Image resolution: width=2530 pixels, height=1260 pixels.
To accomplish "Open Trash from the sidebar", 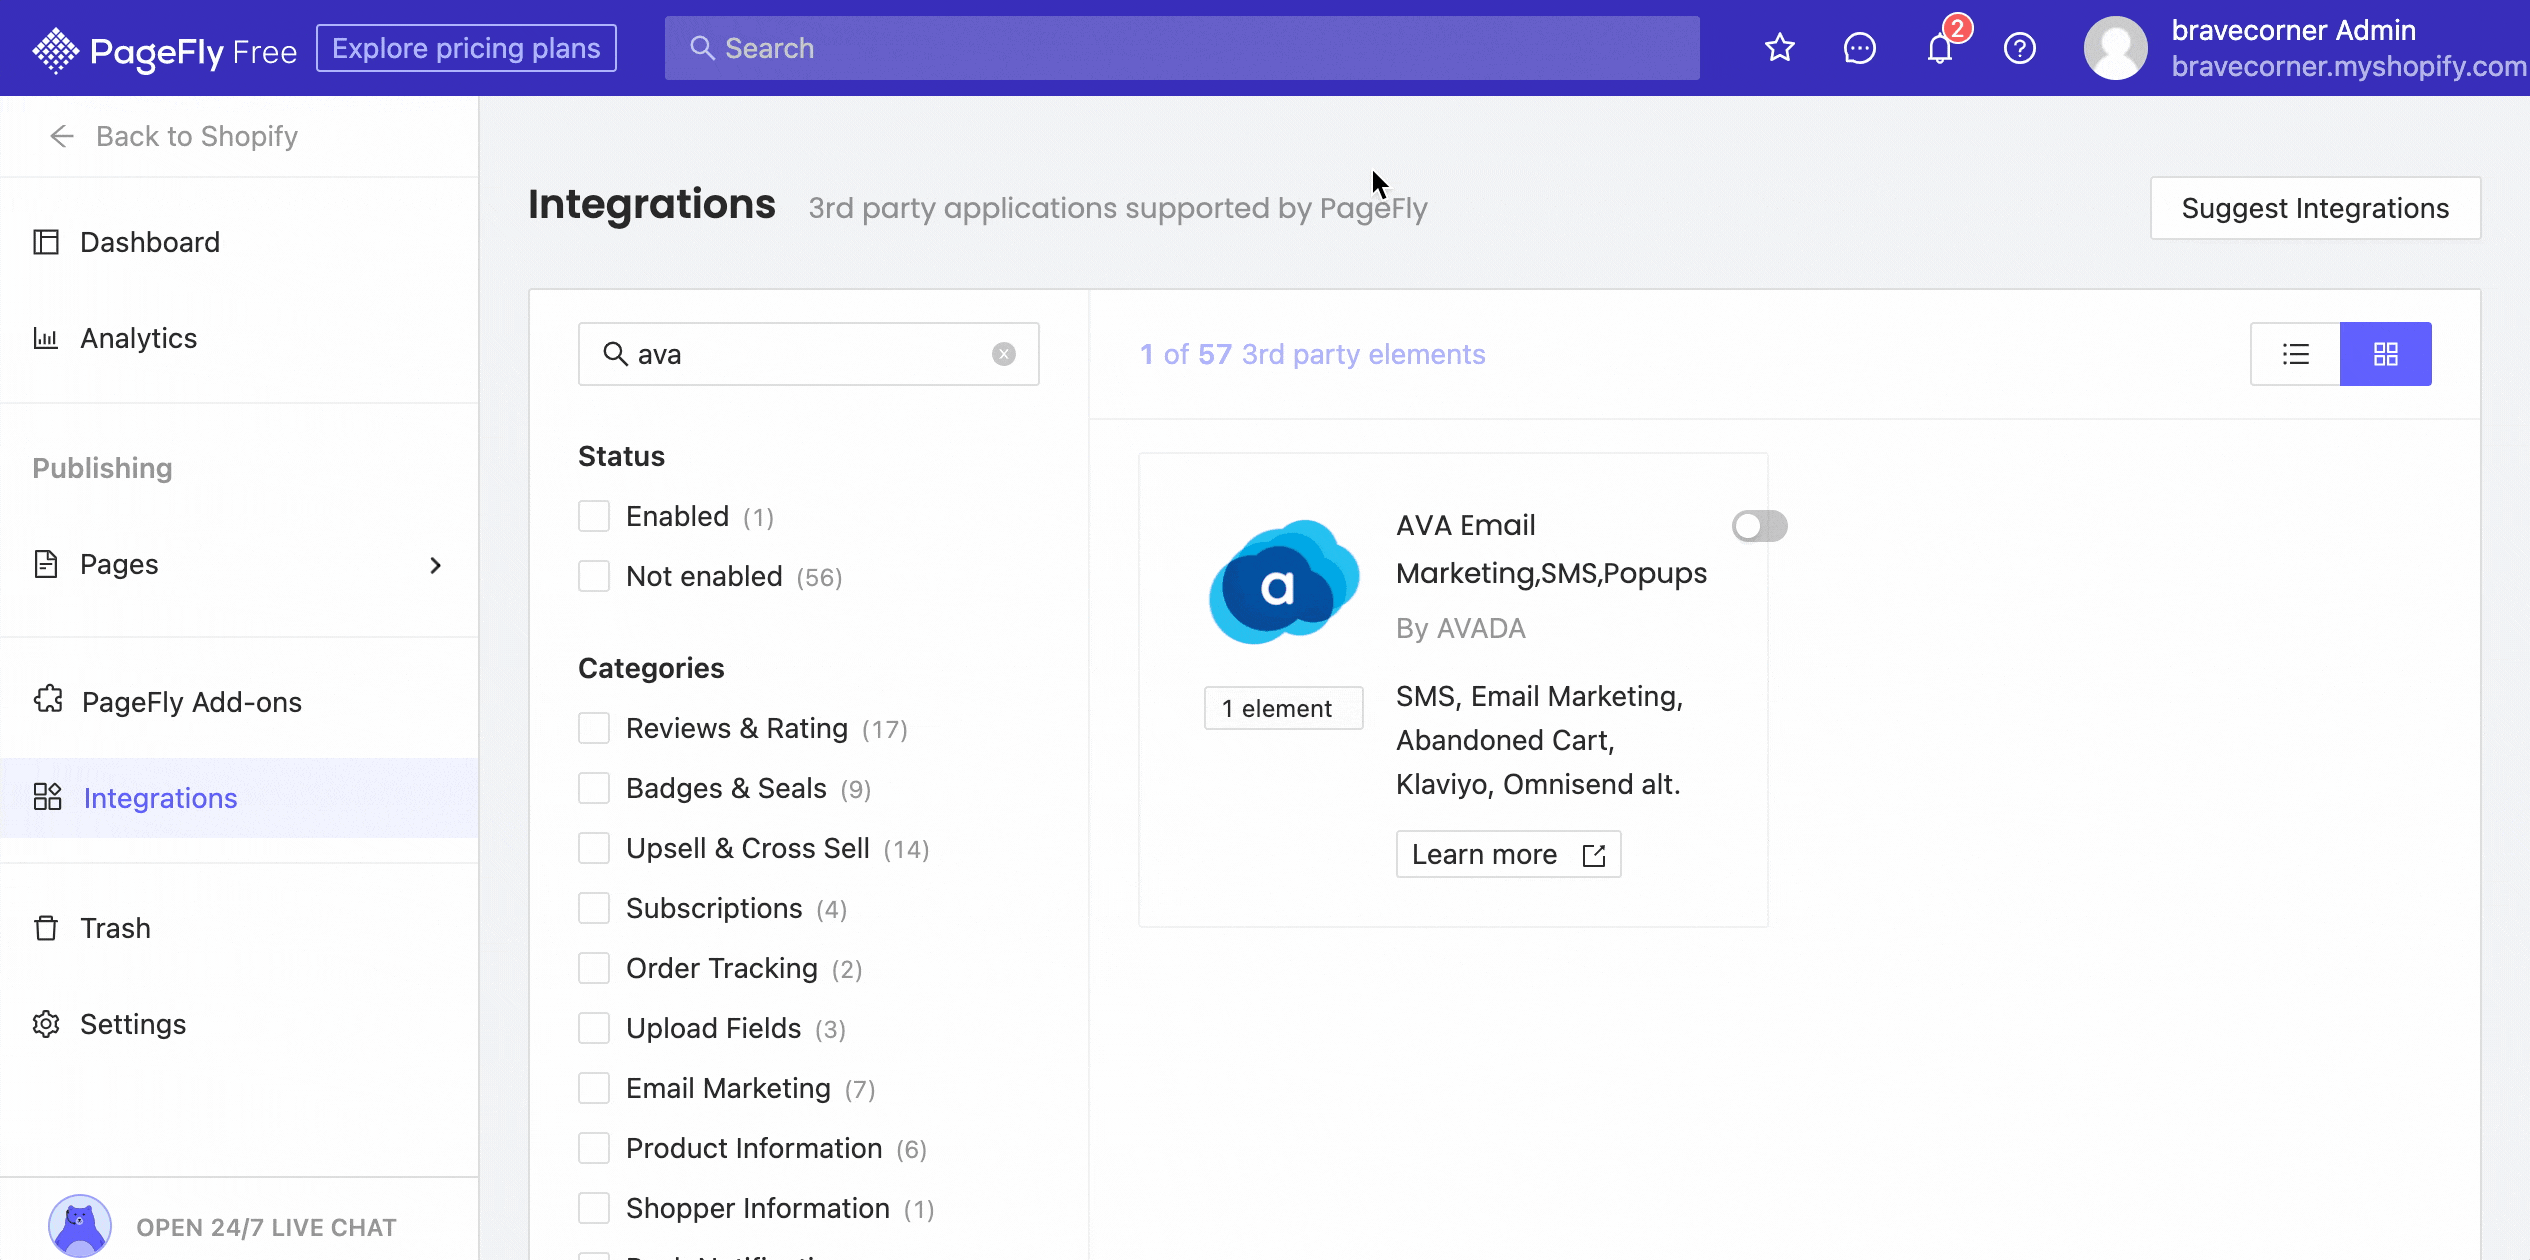I will [239, 928].
